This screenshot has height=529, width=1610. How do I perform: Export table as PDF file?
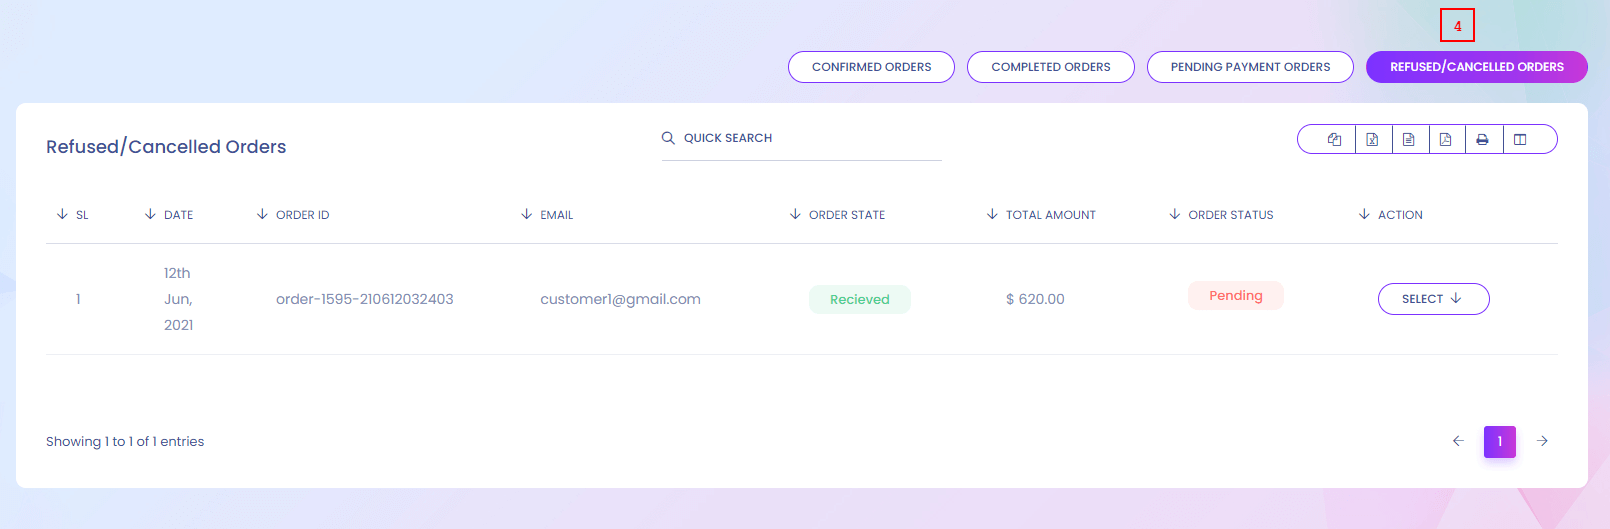(1446, 140)
